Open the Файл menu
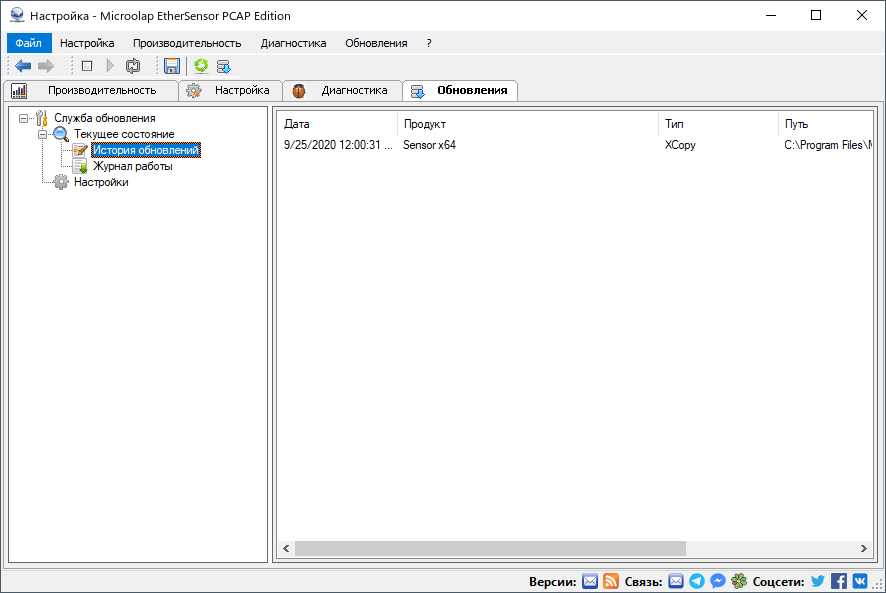 click(x=28, y=43)
